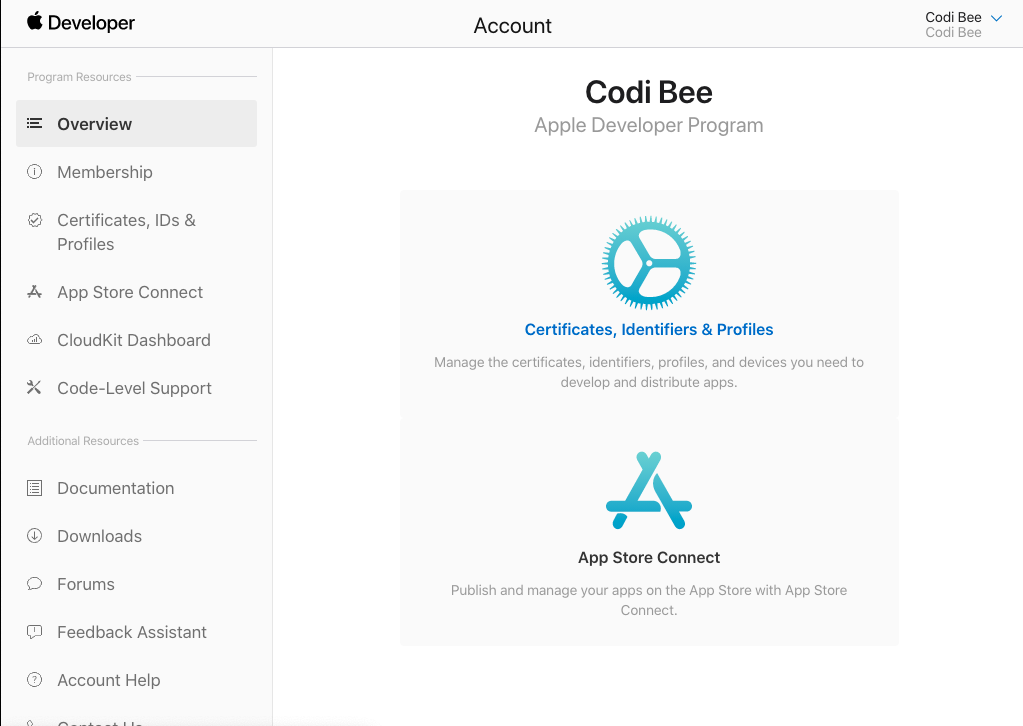Click the Documentation sidebar icon
Viewport: 1023px width, 726px height.
click(x=35, y=487)
